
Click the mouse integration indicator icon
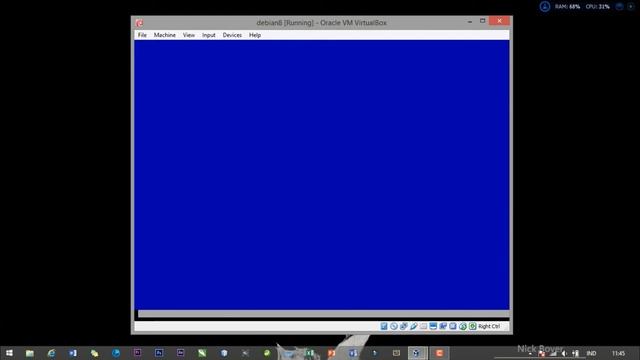[462, 326]
